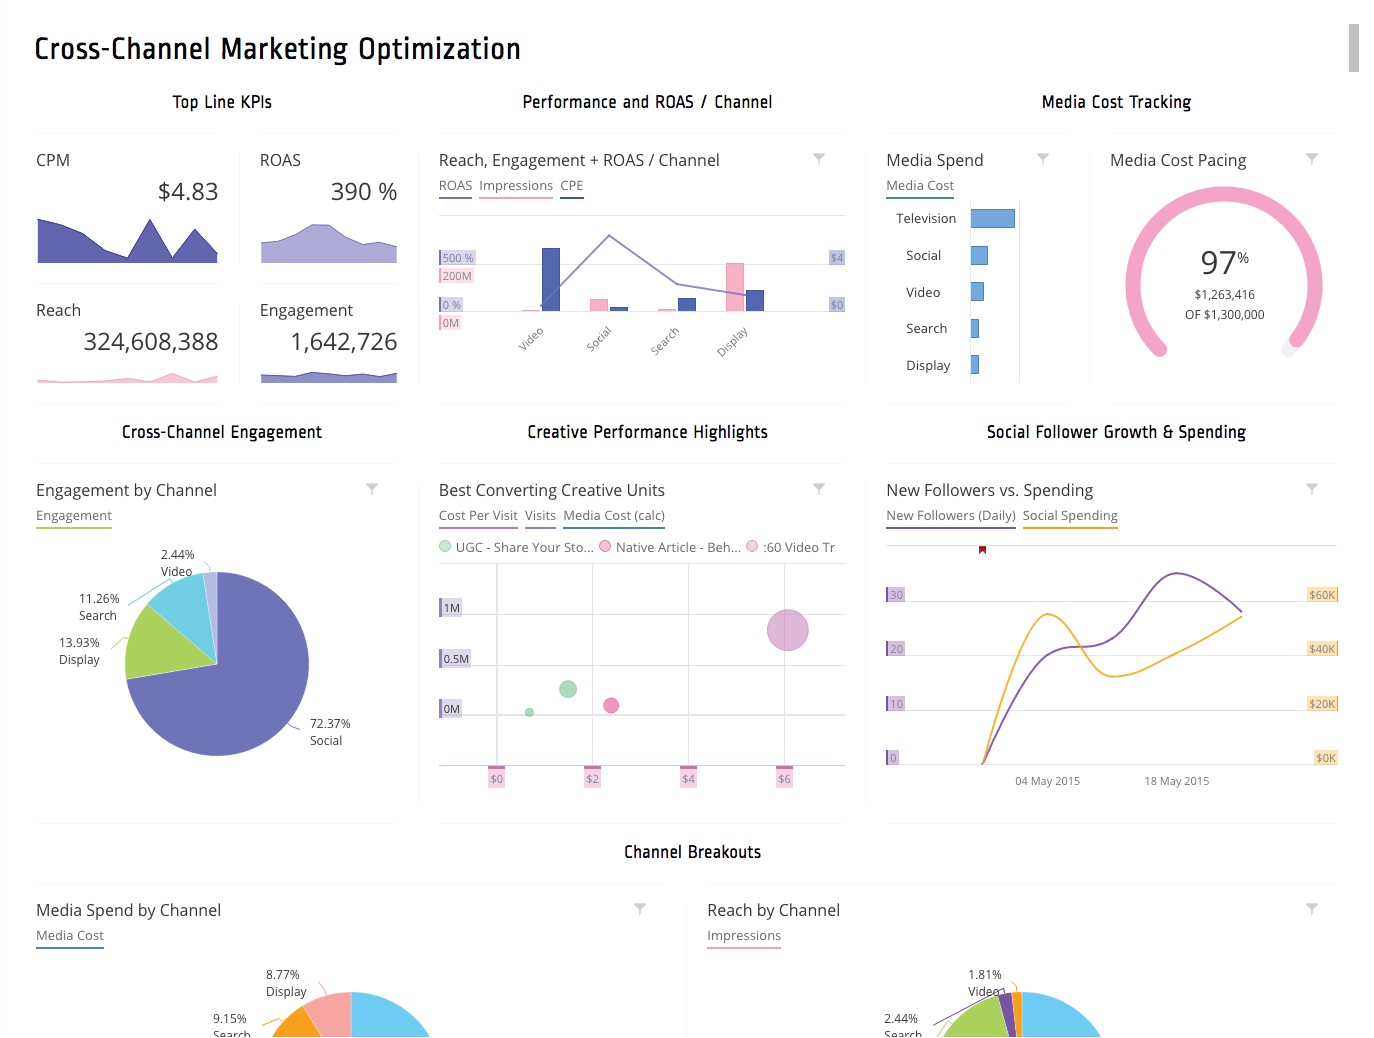This screenshot has width=1374, height=1038.
Task: Select the ROAS measure tab
Action: (455, 185)
